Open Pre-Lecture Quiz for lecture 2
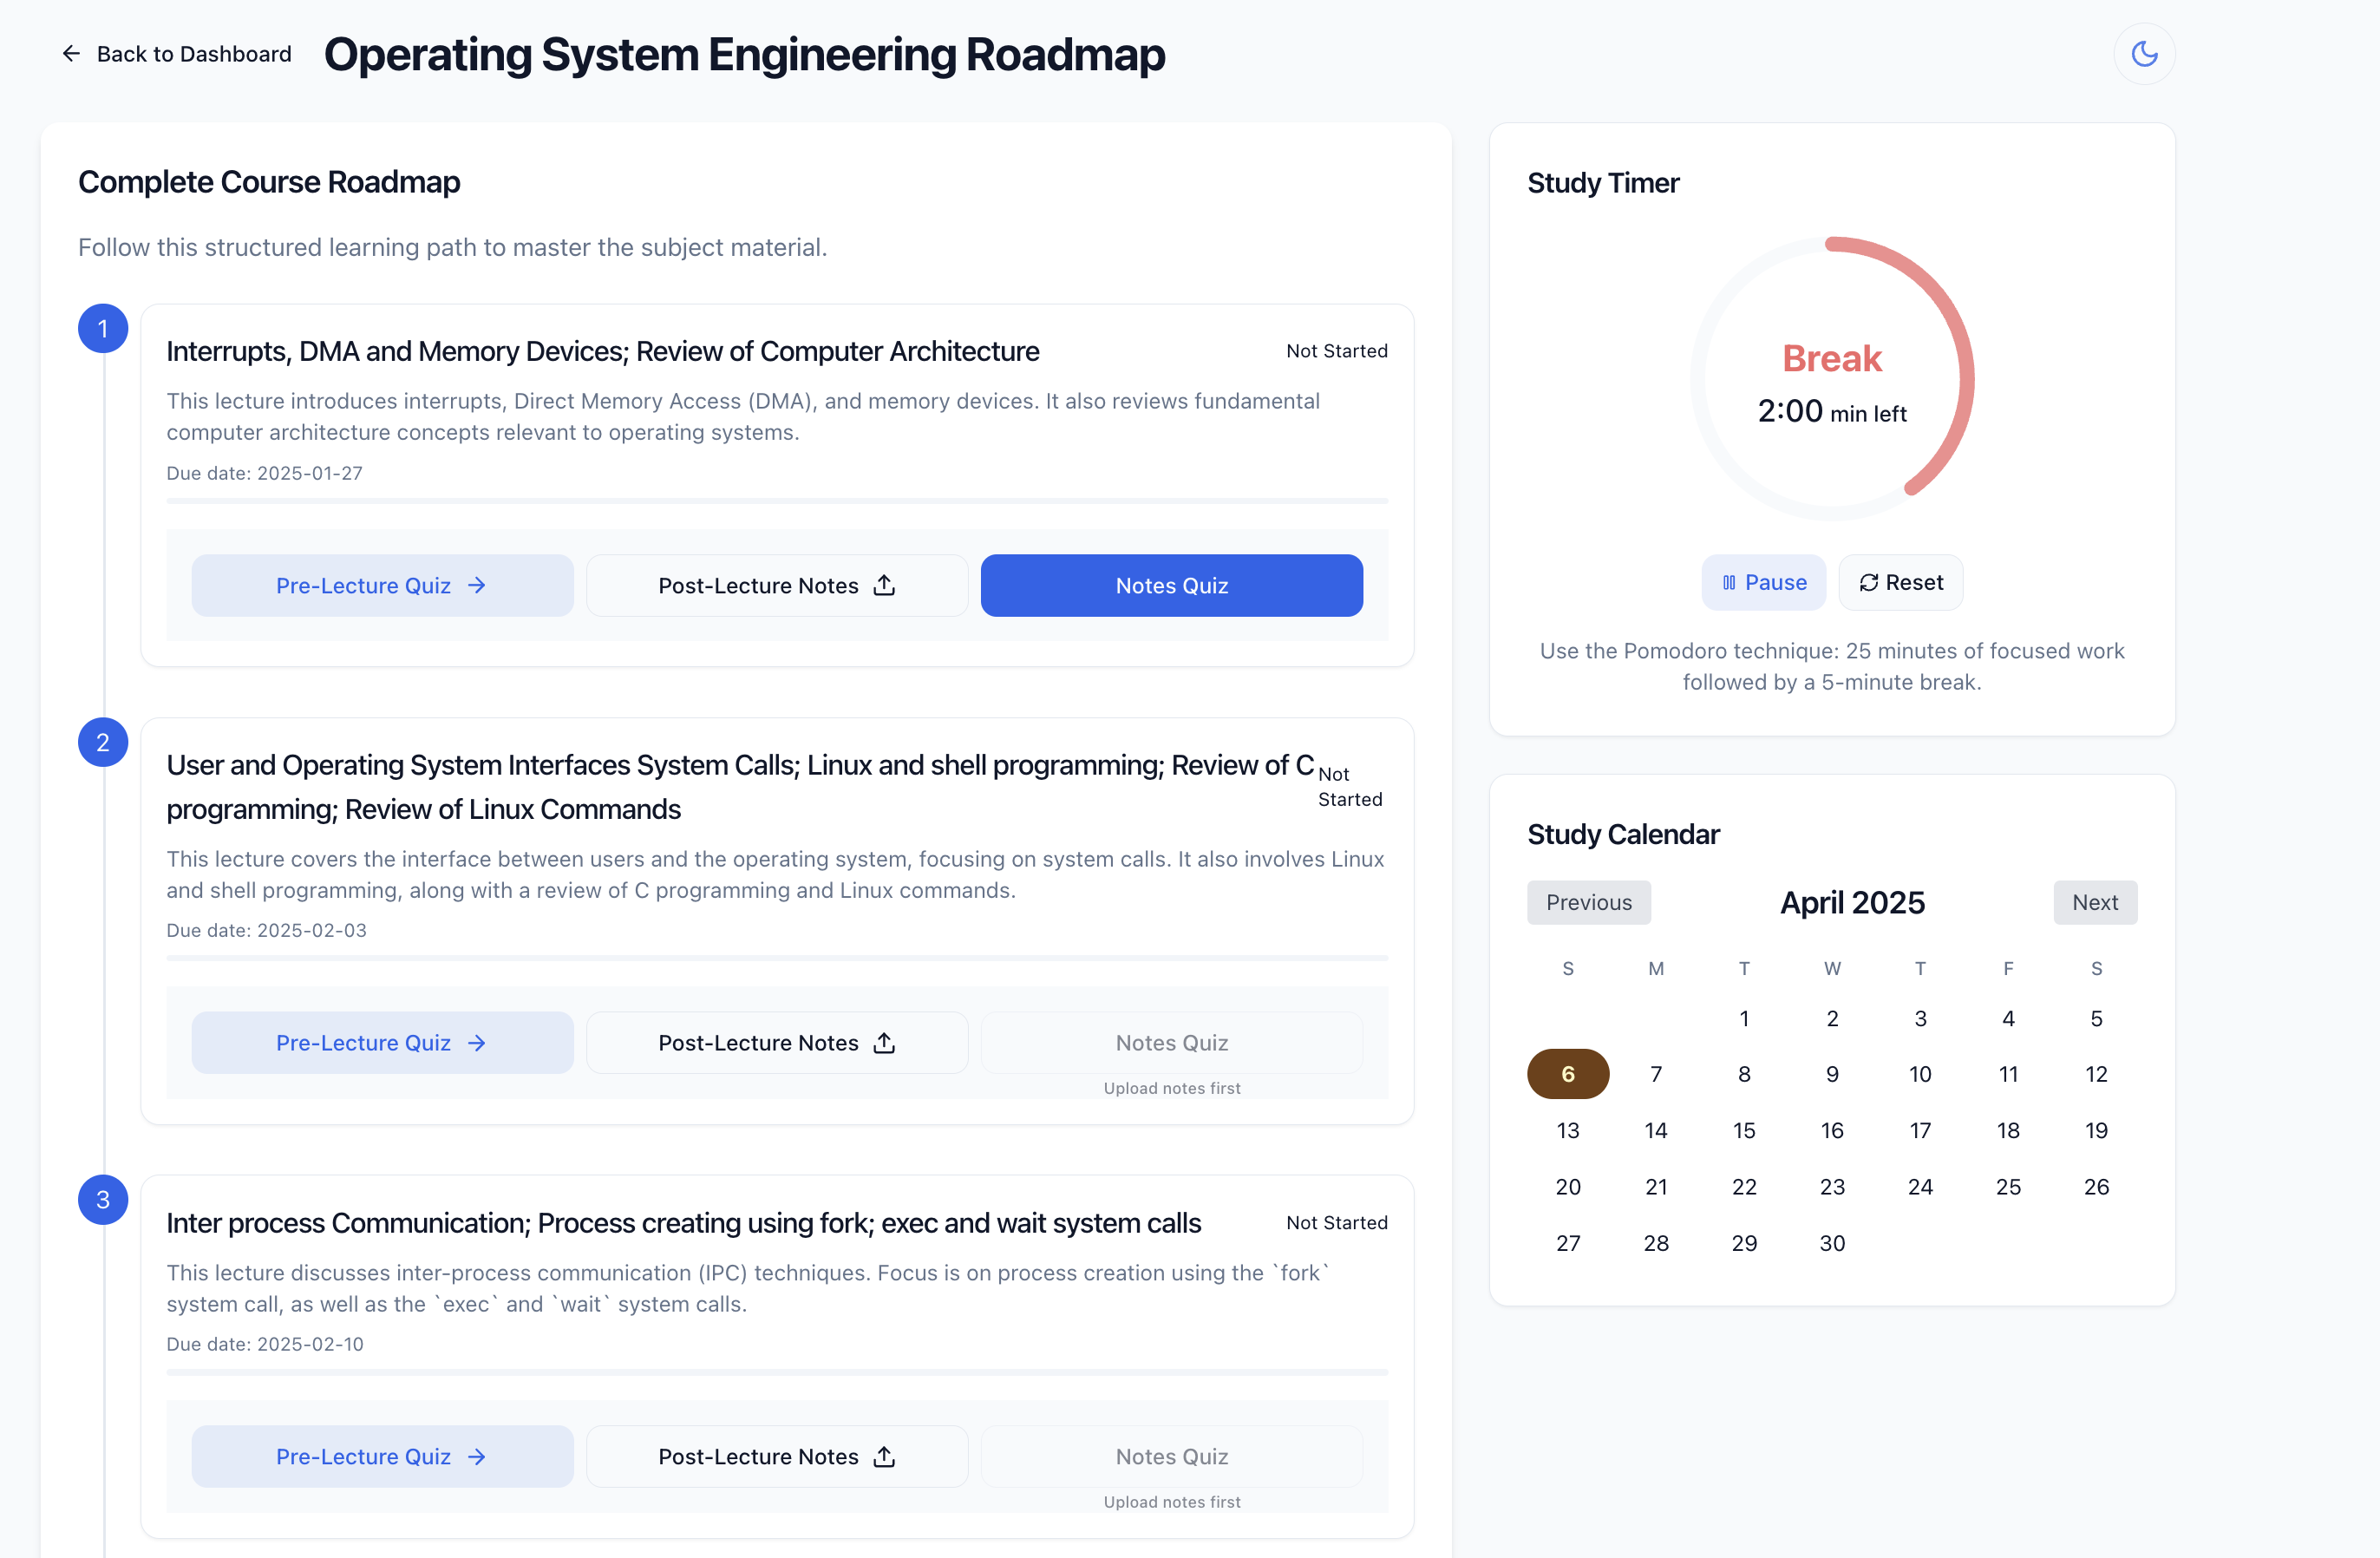Viewport: 2380px width, 1558px height. click(x=382, y=1043)
